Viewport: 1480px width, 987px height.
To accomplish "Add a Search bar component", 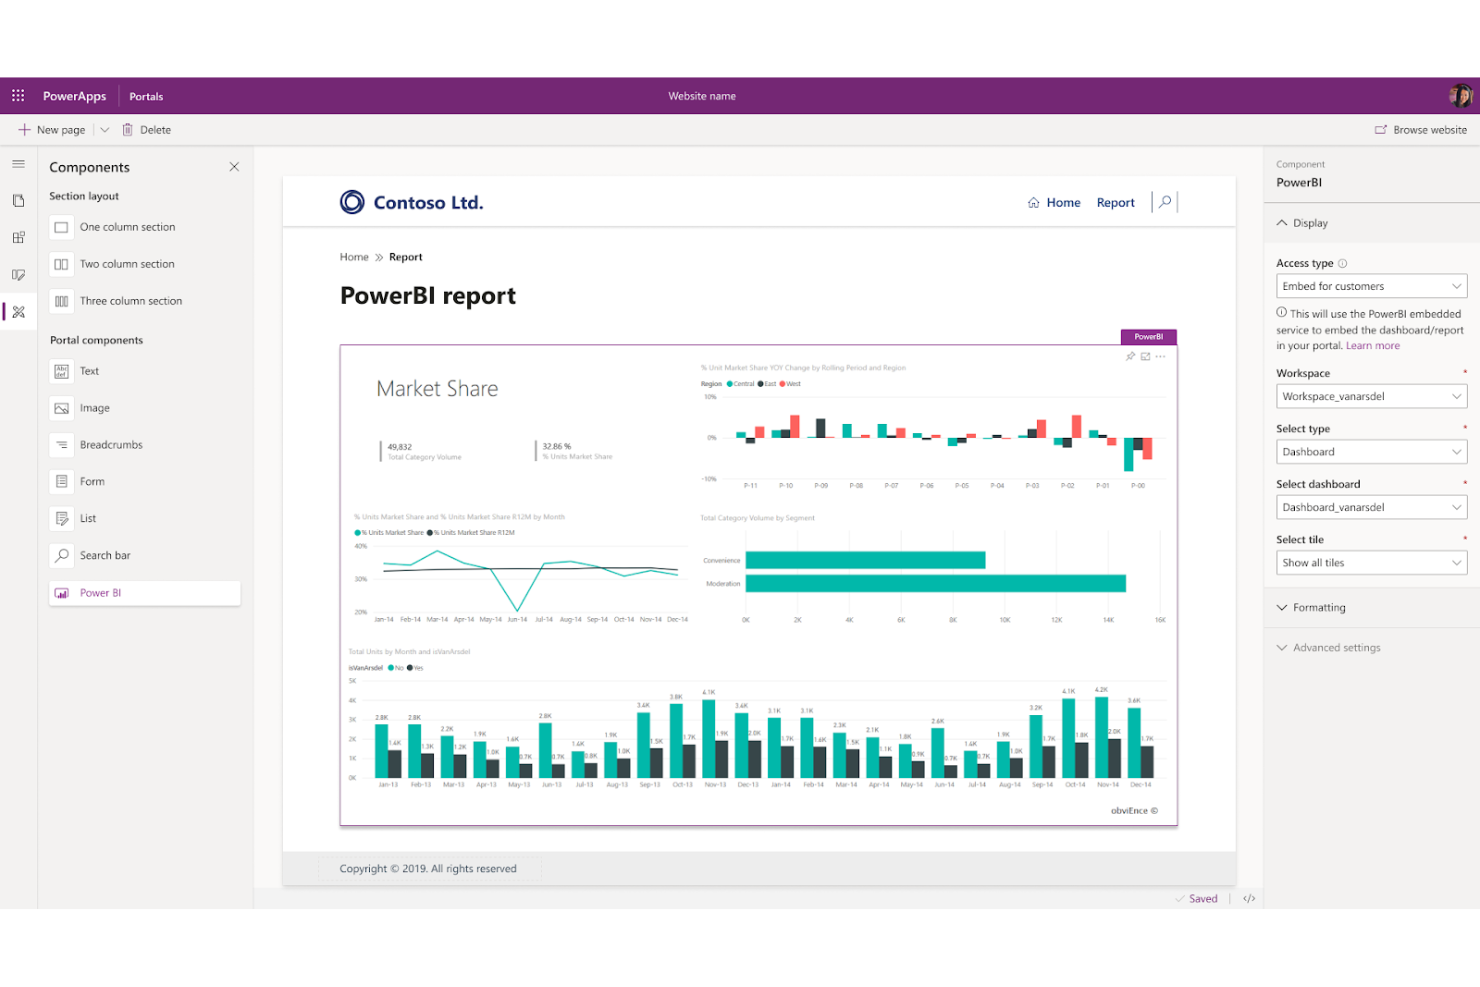I will 104,555.
